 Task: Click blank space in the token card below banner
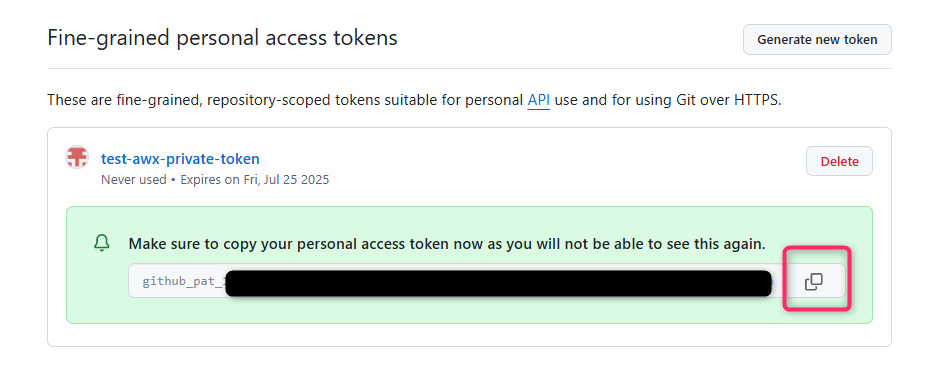(469, 335)
